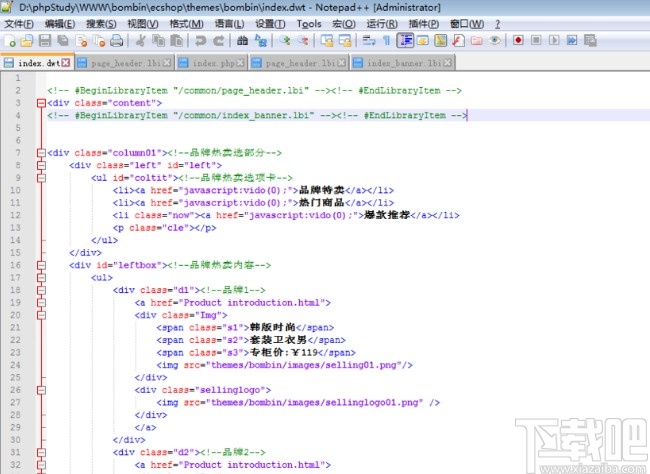
Task: Open the 插件(P) plugins menu
Action: [424, 24]
